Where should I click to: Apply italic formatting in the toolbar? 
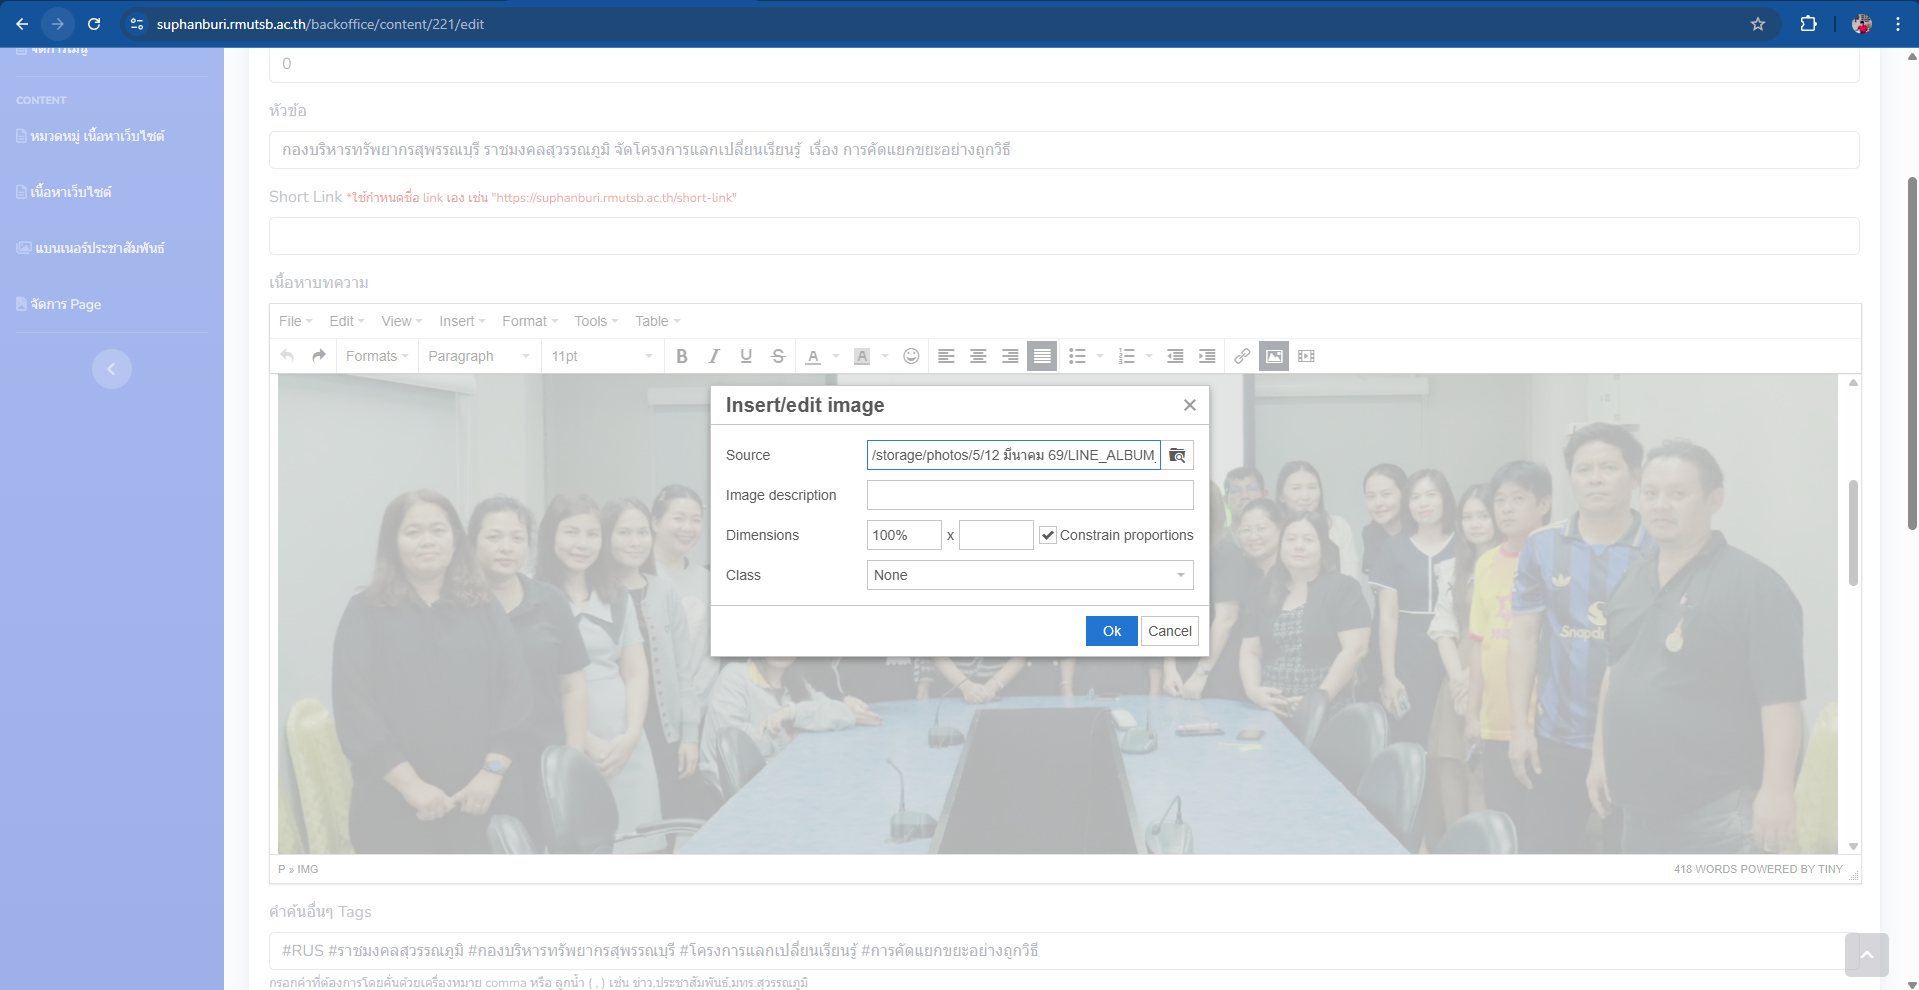click(x=714, y=356)
